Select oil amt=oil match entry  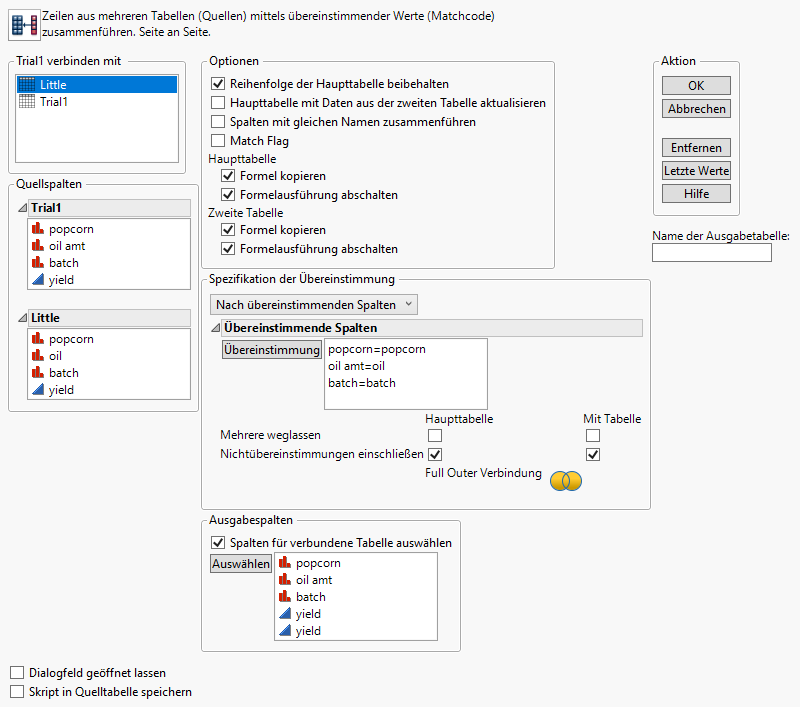click(356, 366)
